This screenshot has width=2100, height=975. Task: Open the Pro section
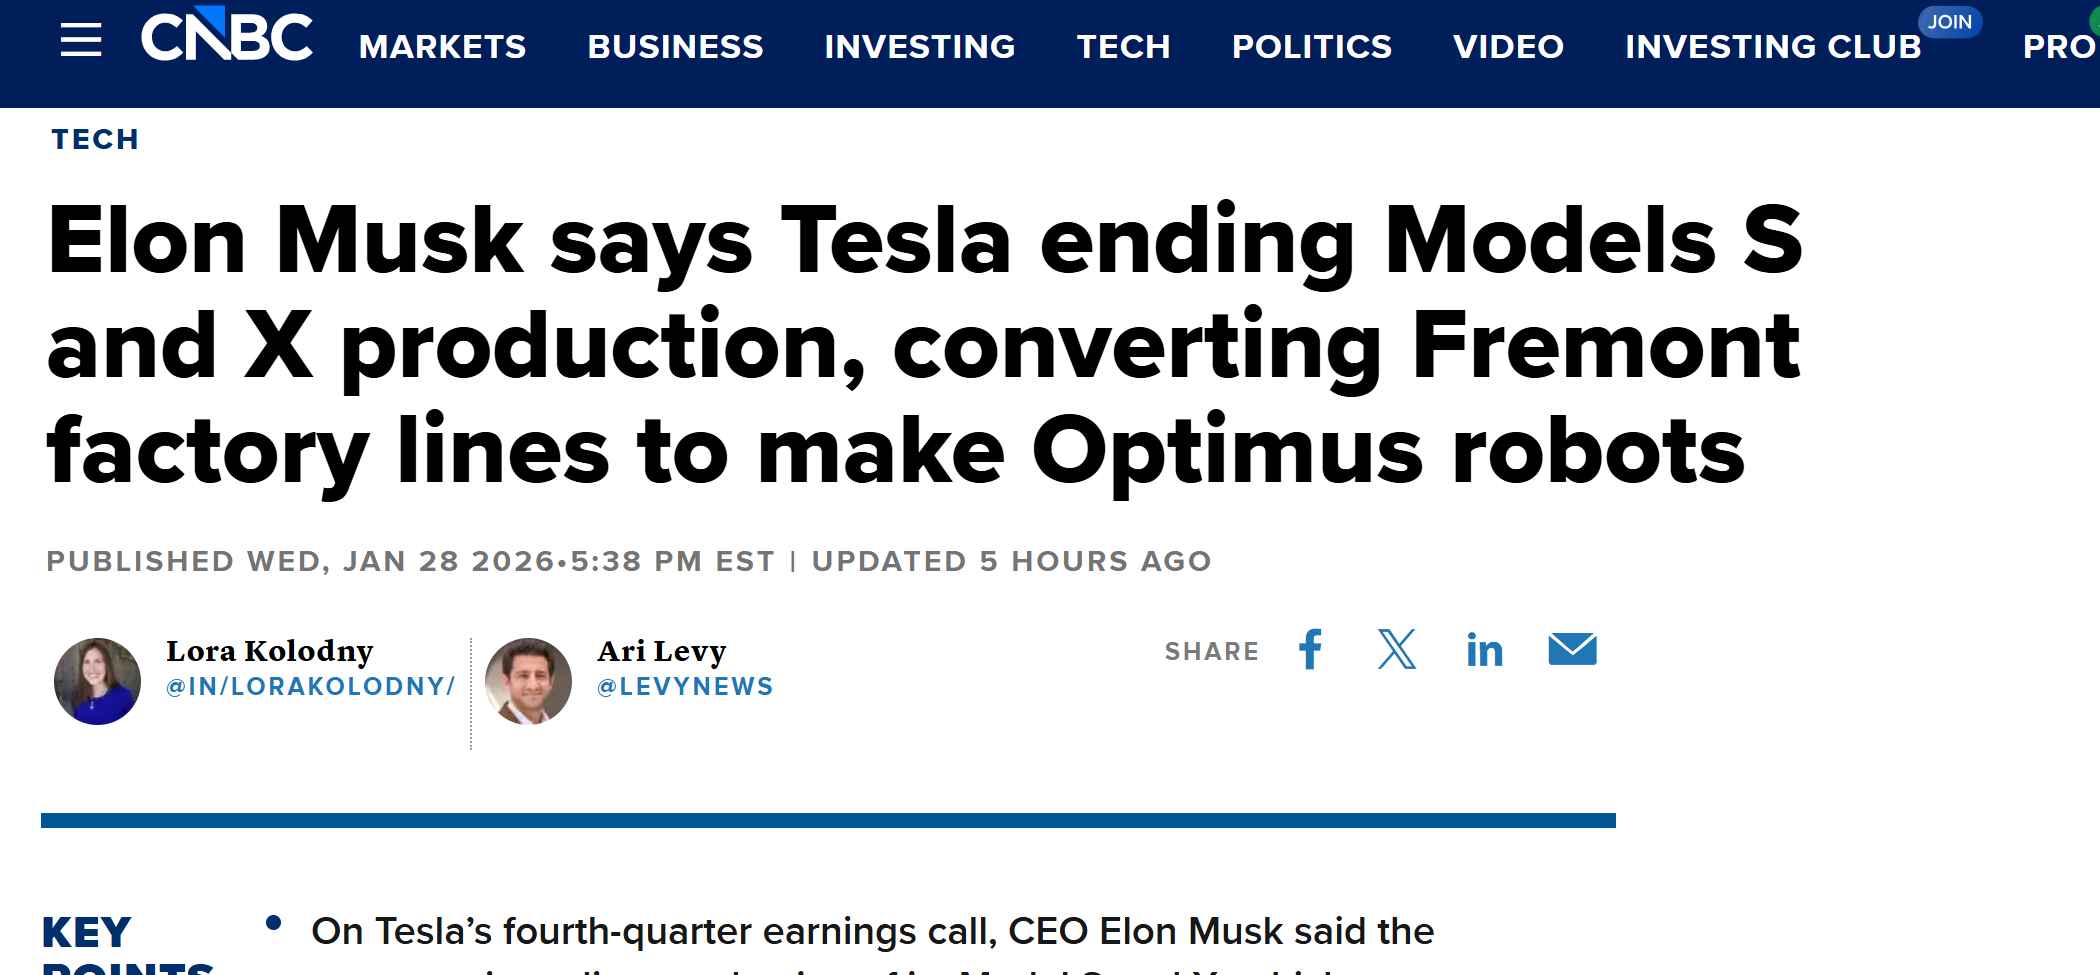coord(2058,46)
